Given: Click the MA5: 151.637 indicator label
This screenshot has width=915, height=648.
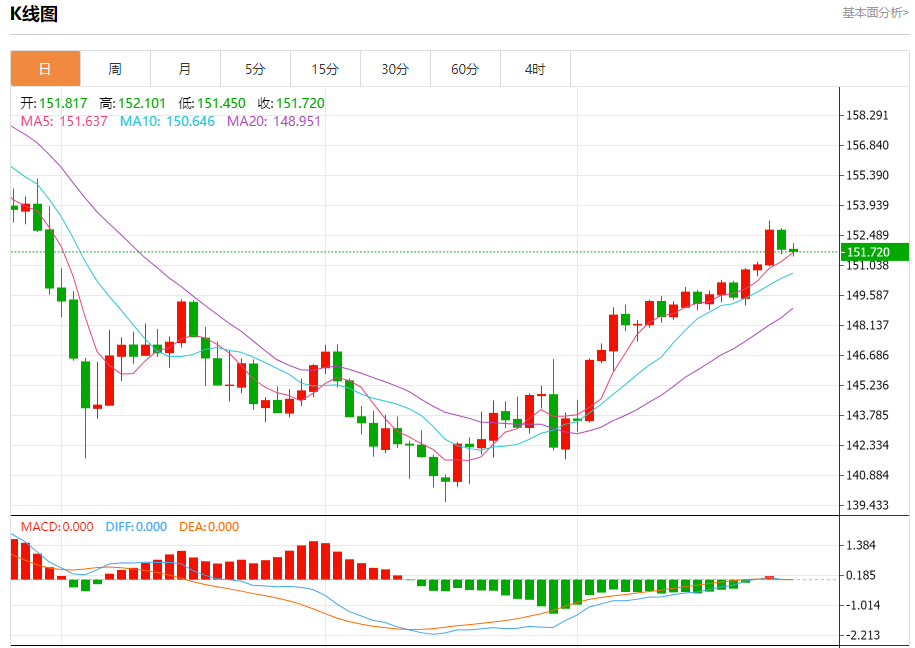Looking at the screenshot, I should pyautogui.click(x=64, y=121).
